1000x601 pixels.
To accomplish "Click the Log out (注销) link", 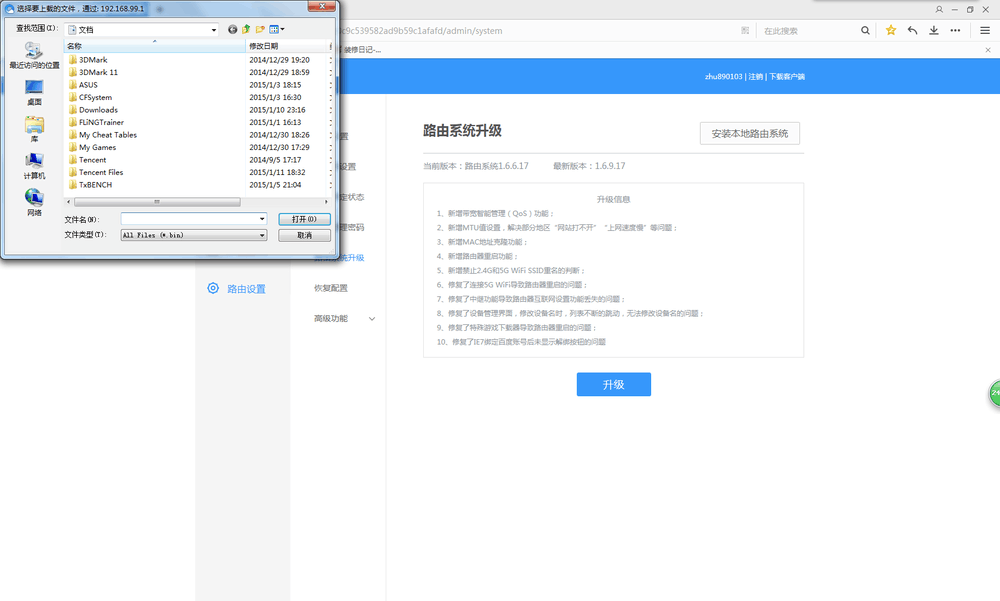I will click(755, 77).
